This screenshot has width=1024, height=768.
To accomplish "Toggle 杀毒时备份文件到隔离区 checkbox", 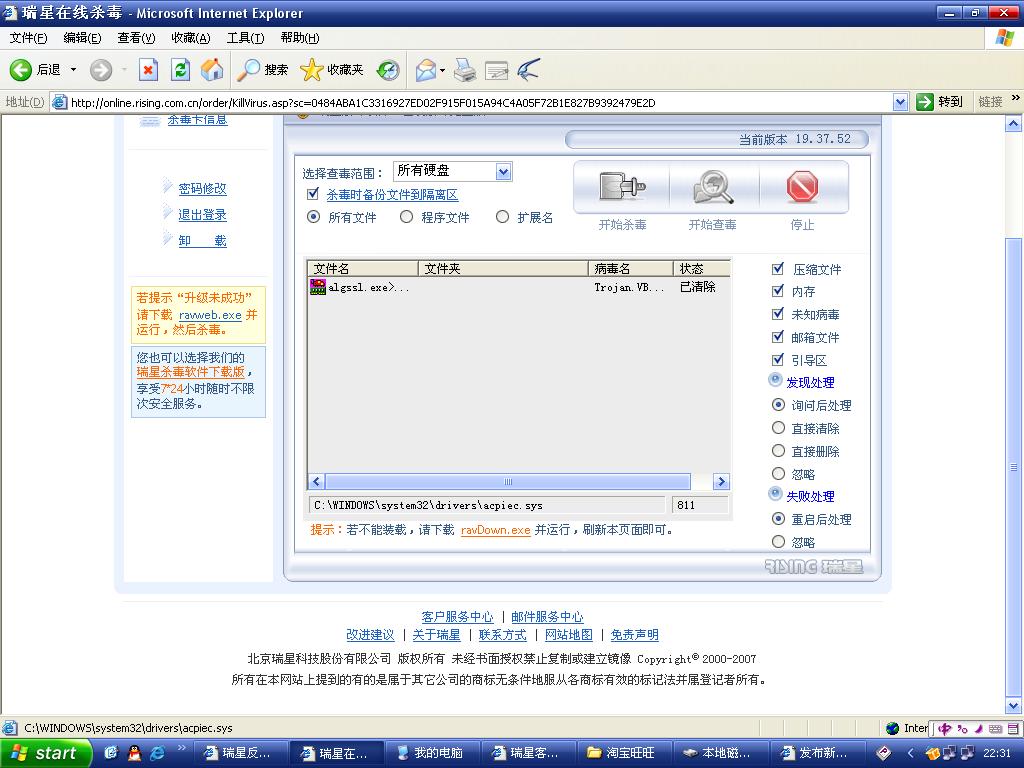I will (x=313, y=193).
